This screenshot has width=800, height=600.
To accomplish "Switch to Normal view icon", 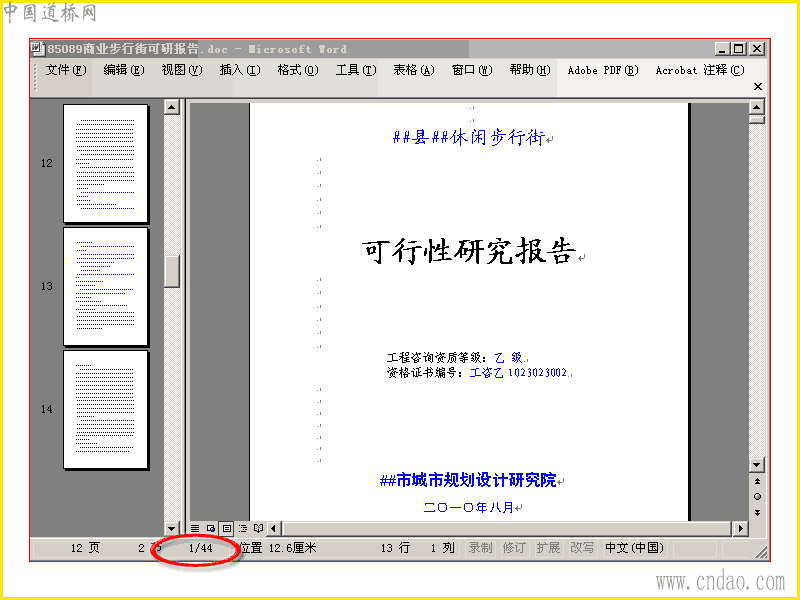I will 195,528.
